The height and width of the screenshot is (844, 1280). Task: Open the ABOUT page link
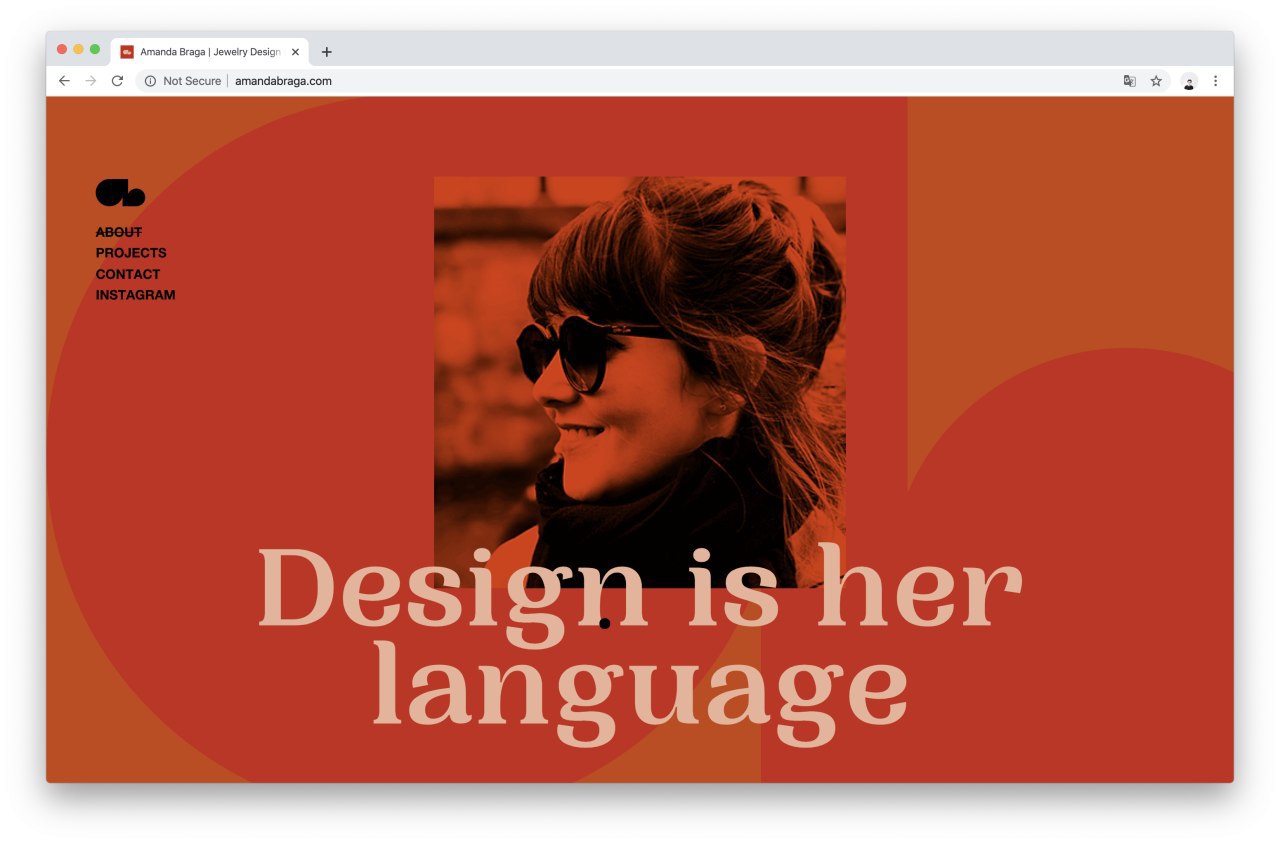(119, 232)
